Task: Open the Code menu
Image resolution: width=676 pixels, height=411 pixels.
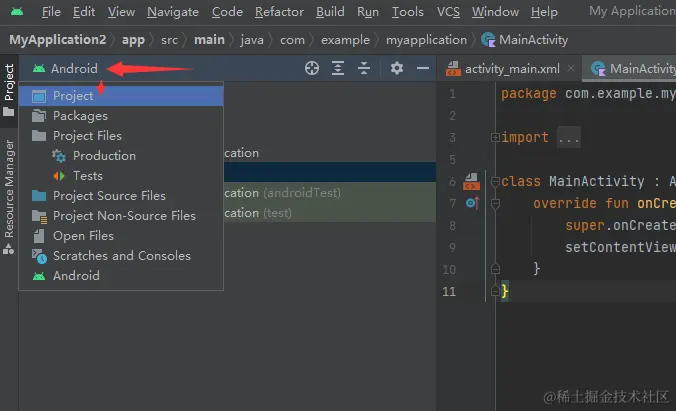Action: [227, 12]
